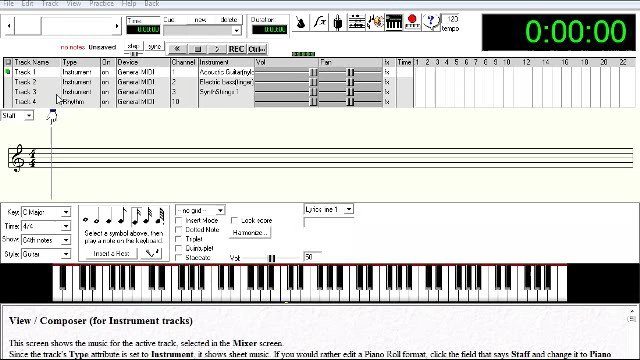Select the eighth note symbol
Image resolution: width=640 pixels, height=360 pixels.
tap(122, 216)
